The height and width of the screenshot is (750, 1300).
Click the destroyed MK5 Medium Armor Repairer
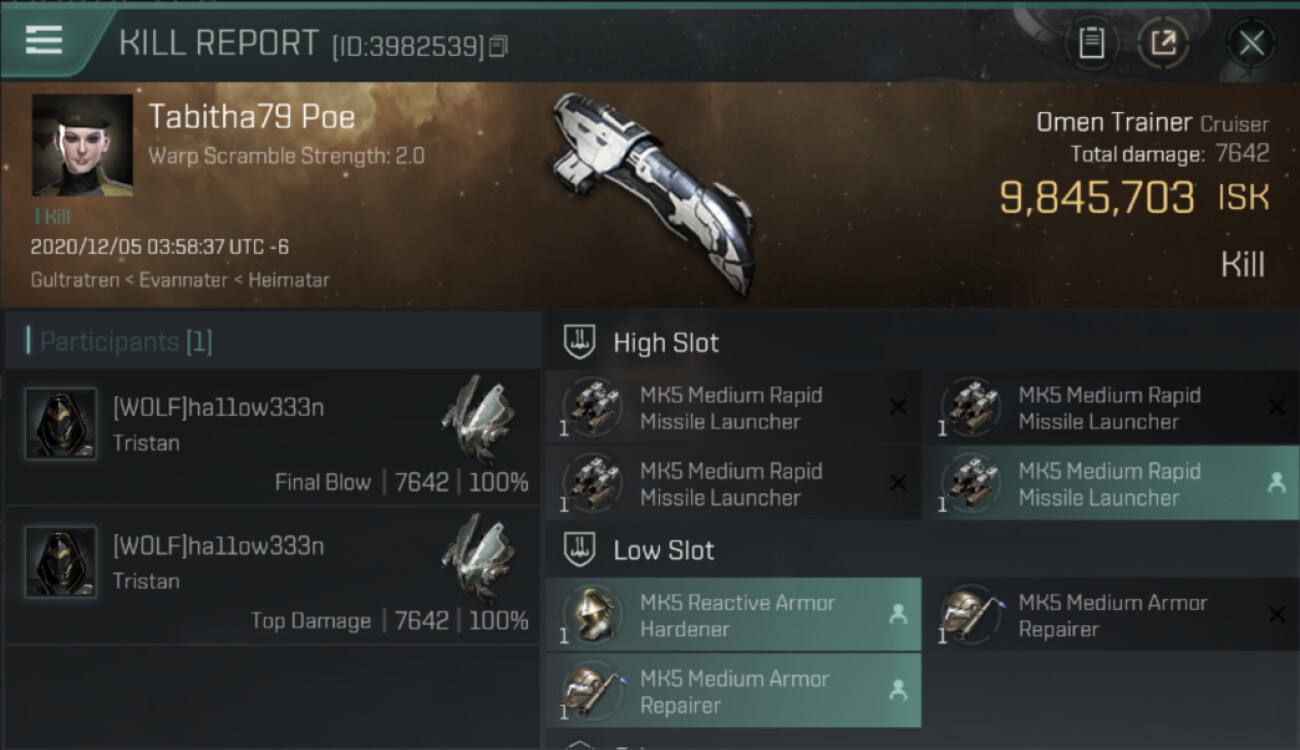(x=1110, y=616)
